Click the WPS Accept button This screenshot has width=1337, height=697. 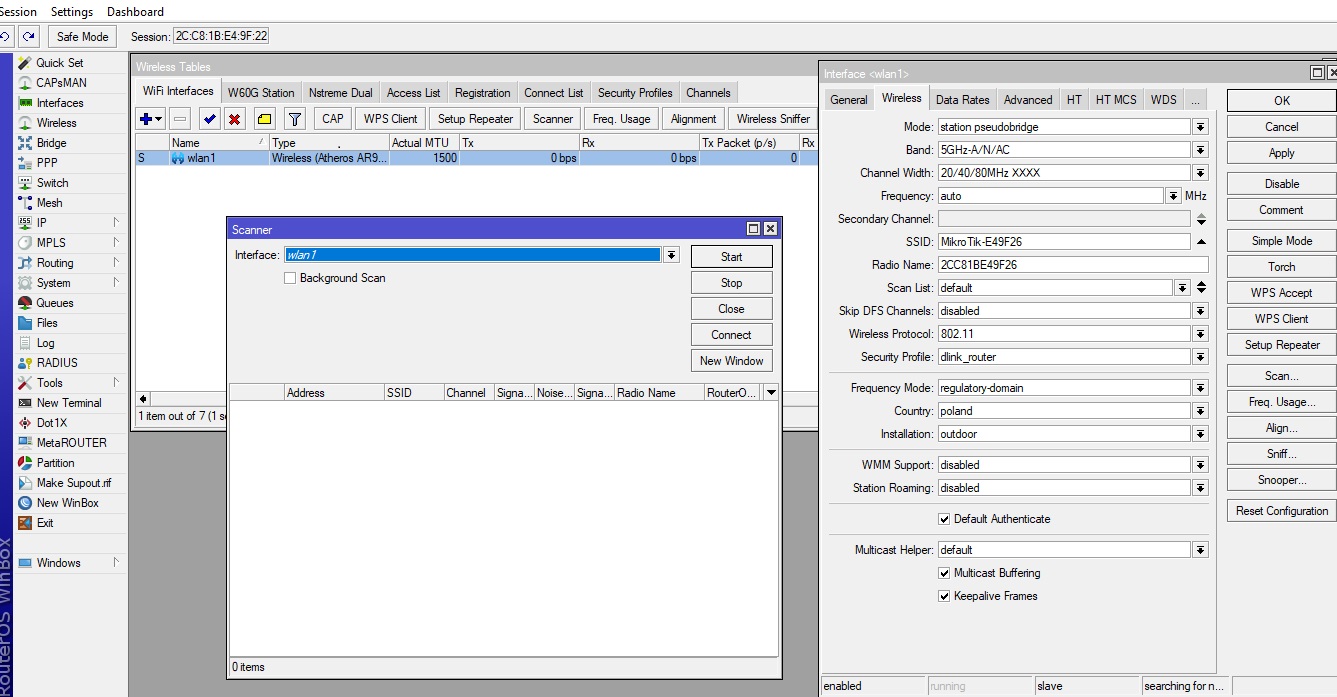click(1281, 293)
